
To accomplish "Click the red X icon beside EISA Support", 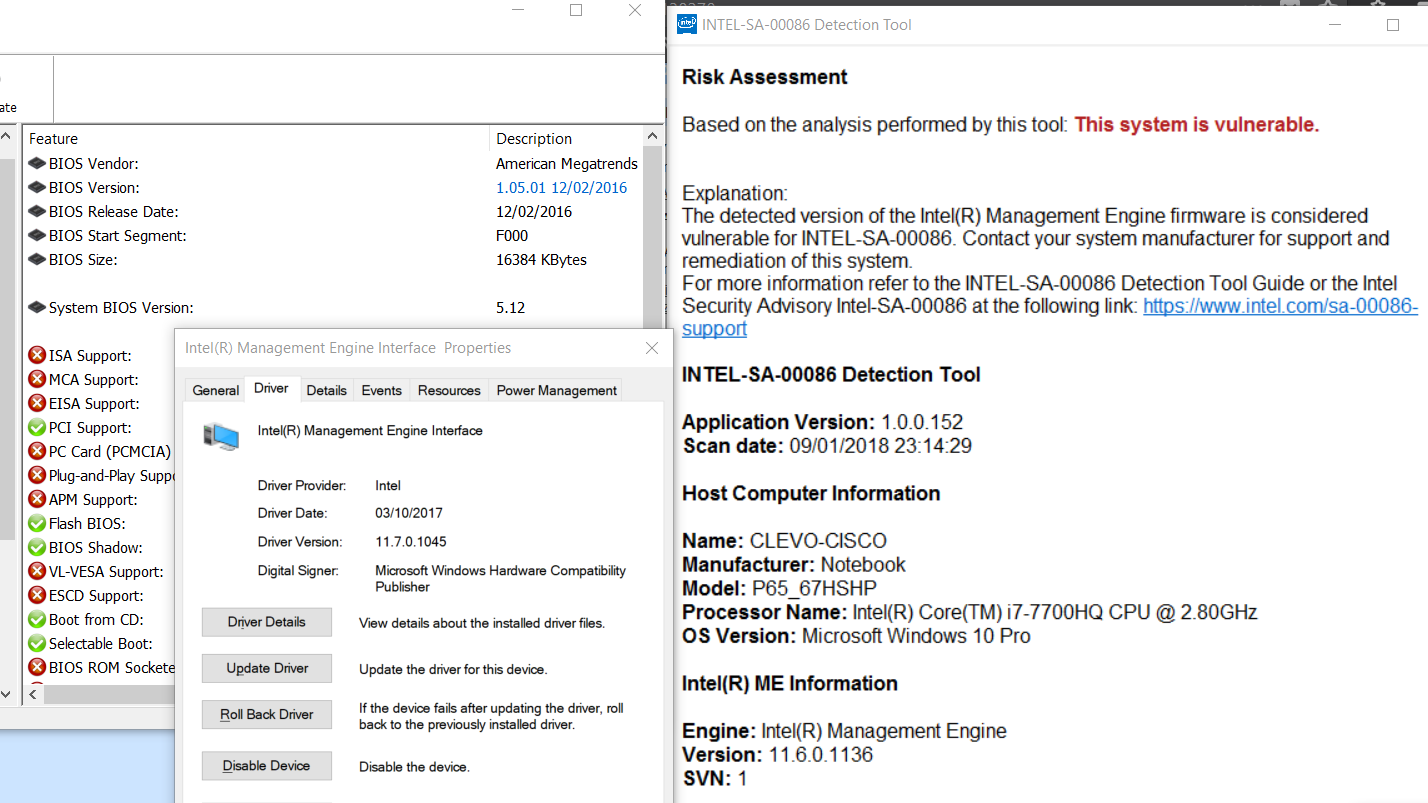I will (x=37, y=404).
